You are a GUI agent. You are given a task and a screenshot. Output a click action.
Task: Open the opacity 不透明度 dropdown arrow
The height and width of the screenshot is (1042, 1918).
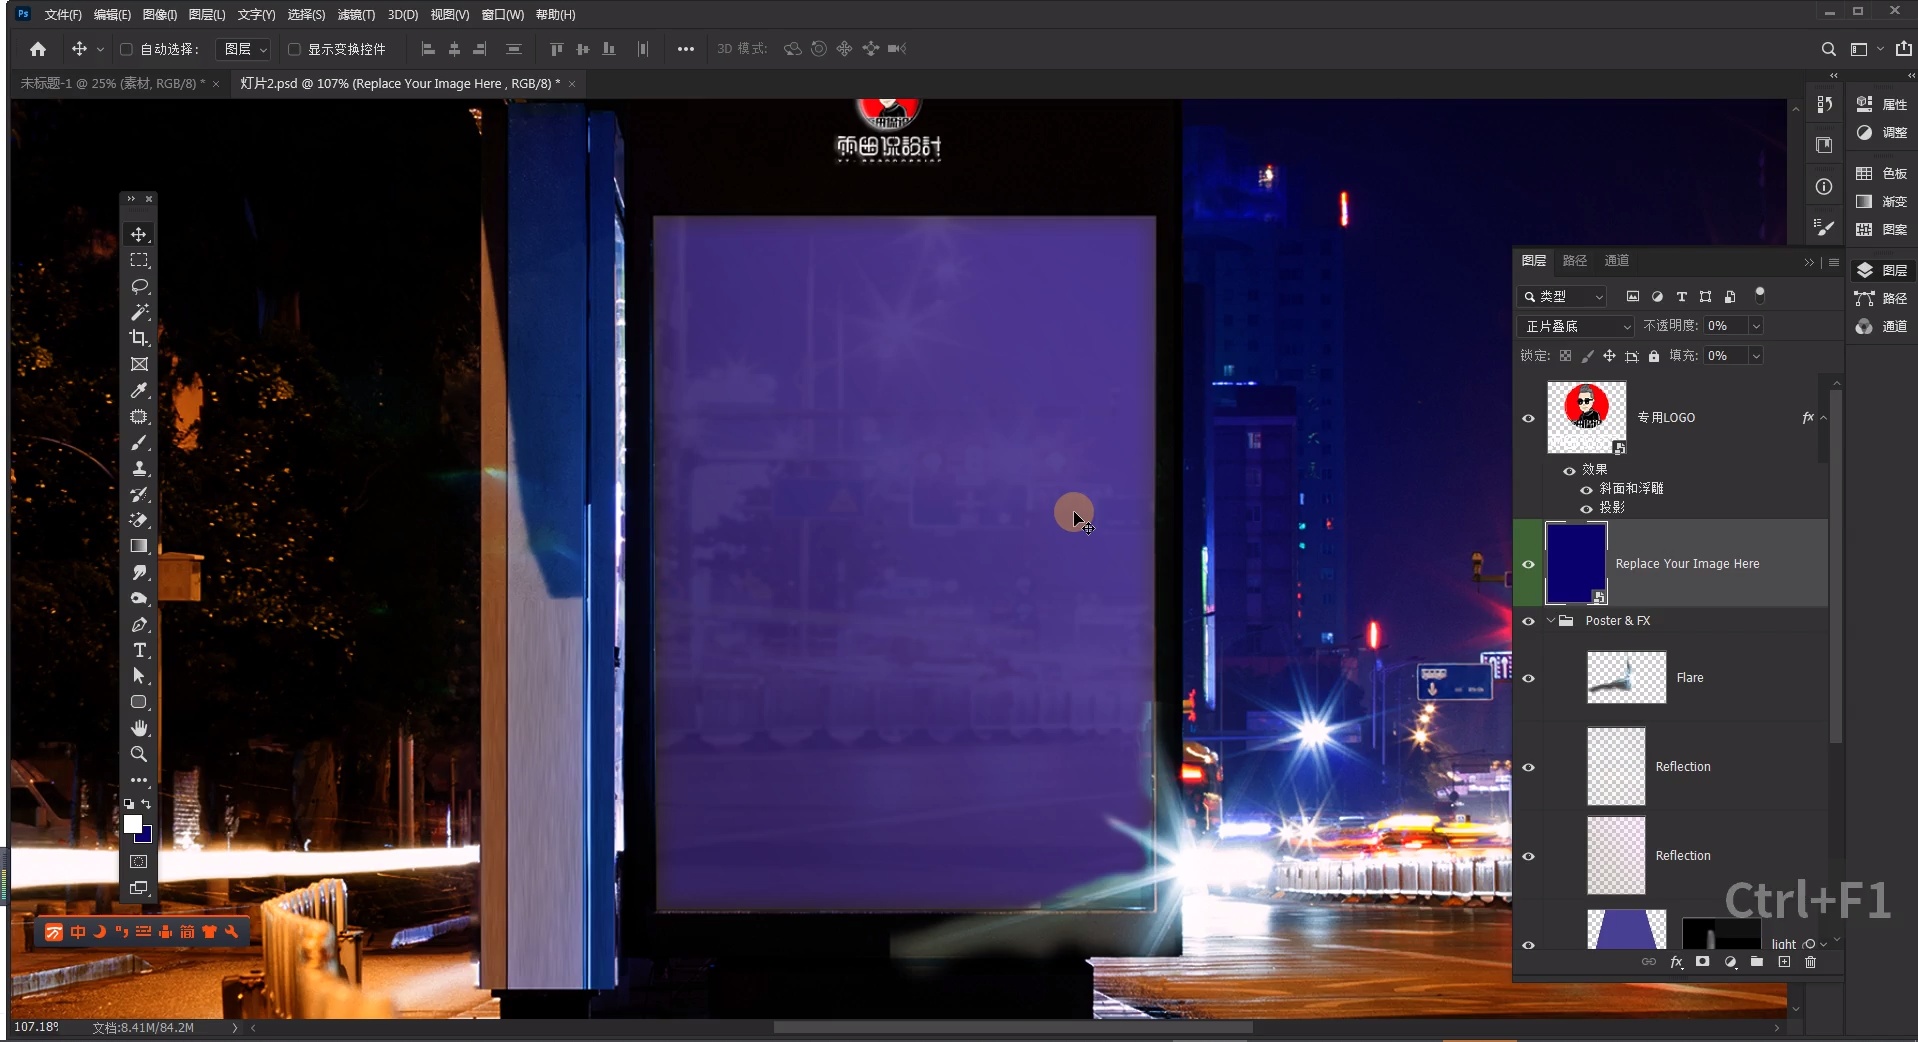pyautogui.click(x=1755, y=326)
